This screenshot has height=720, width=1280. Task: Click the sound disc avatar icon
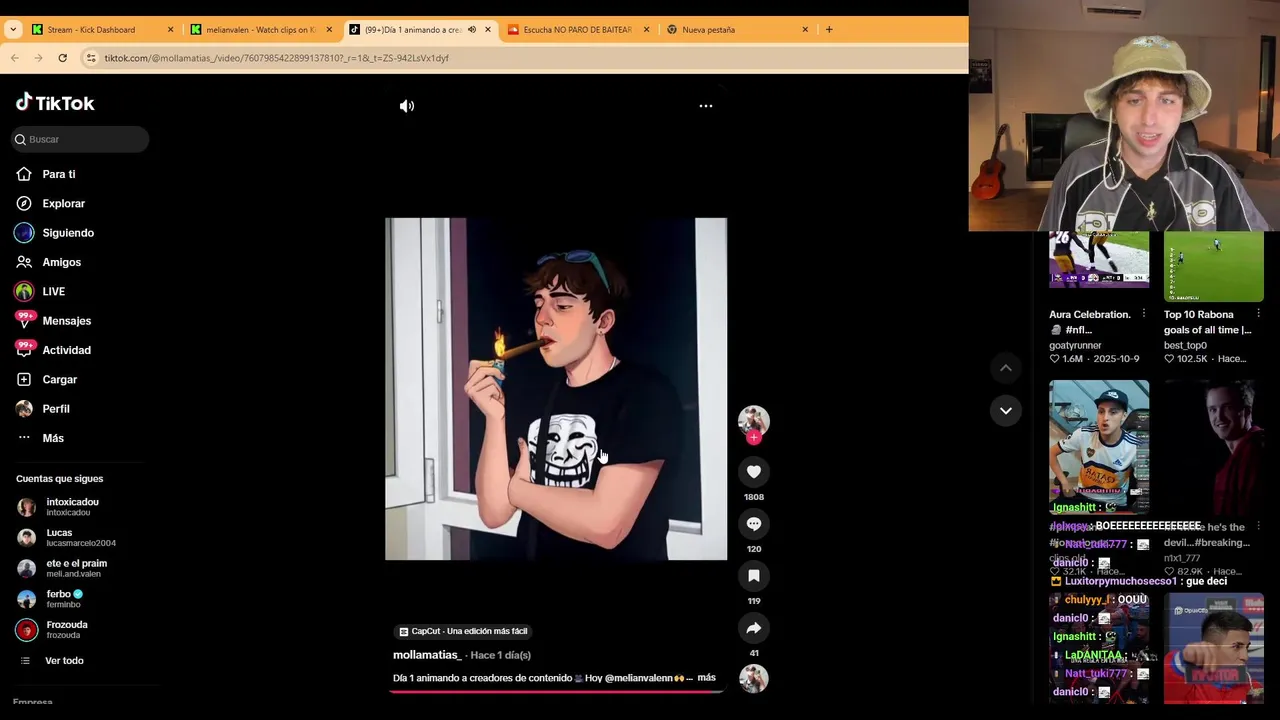(x=754, y=678)
